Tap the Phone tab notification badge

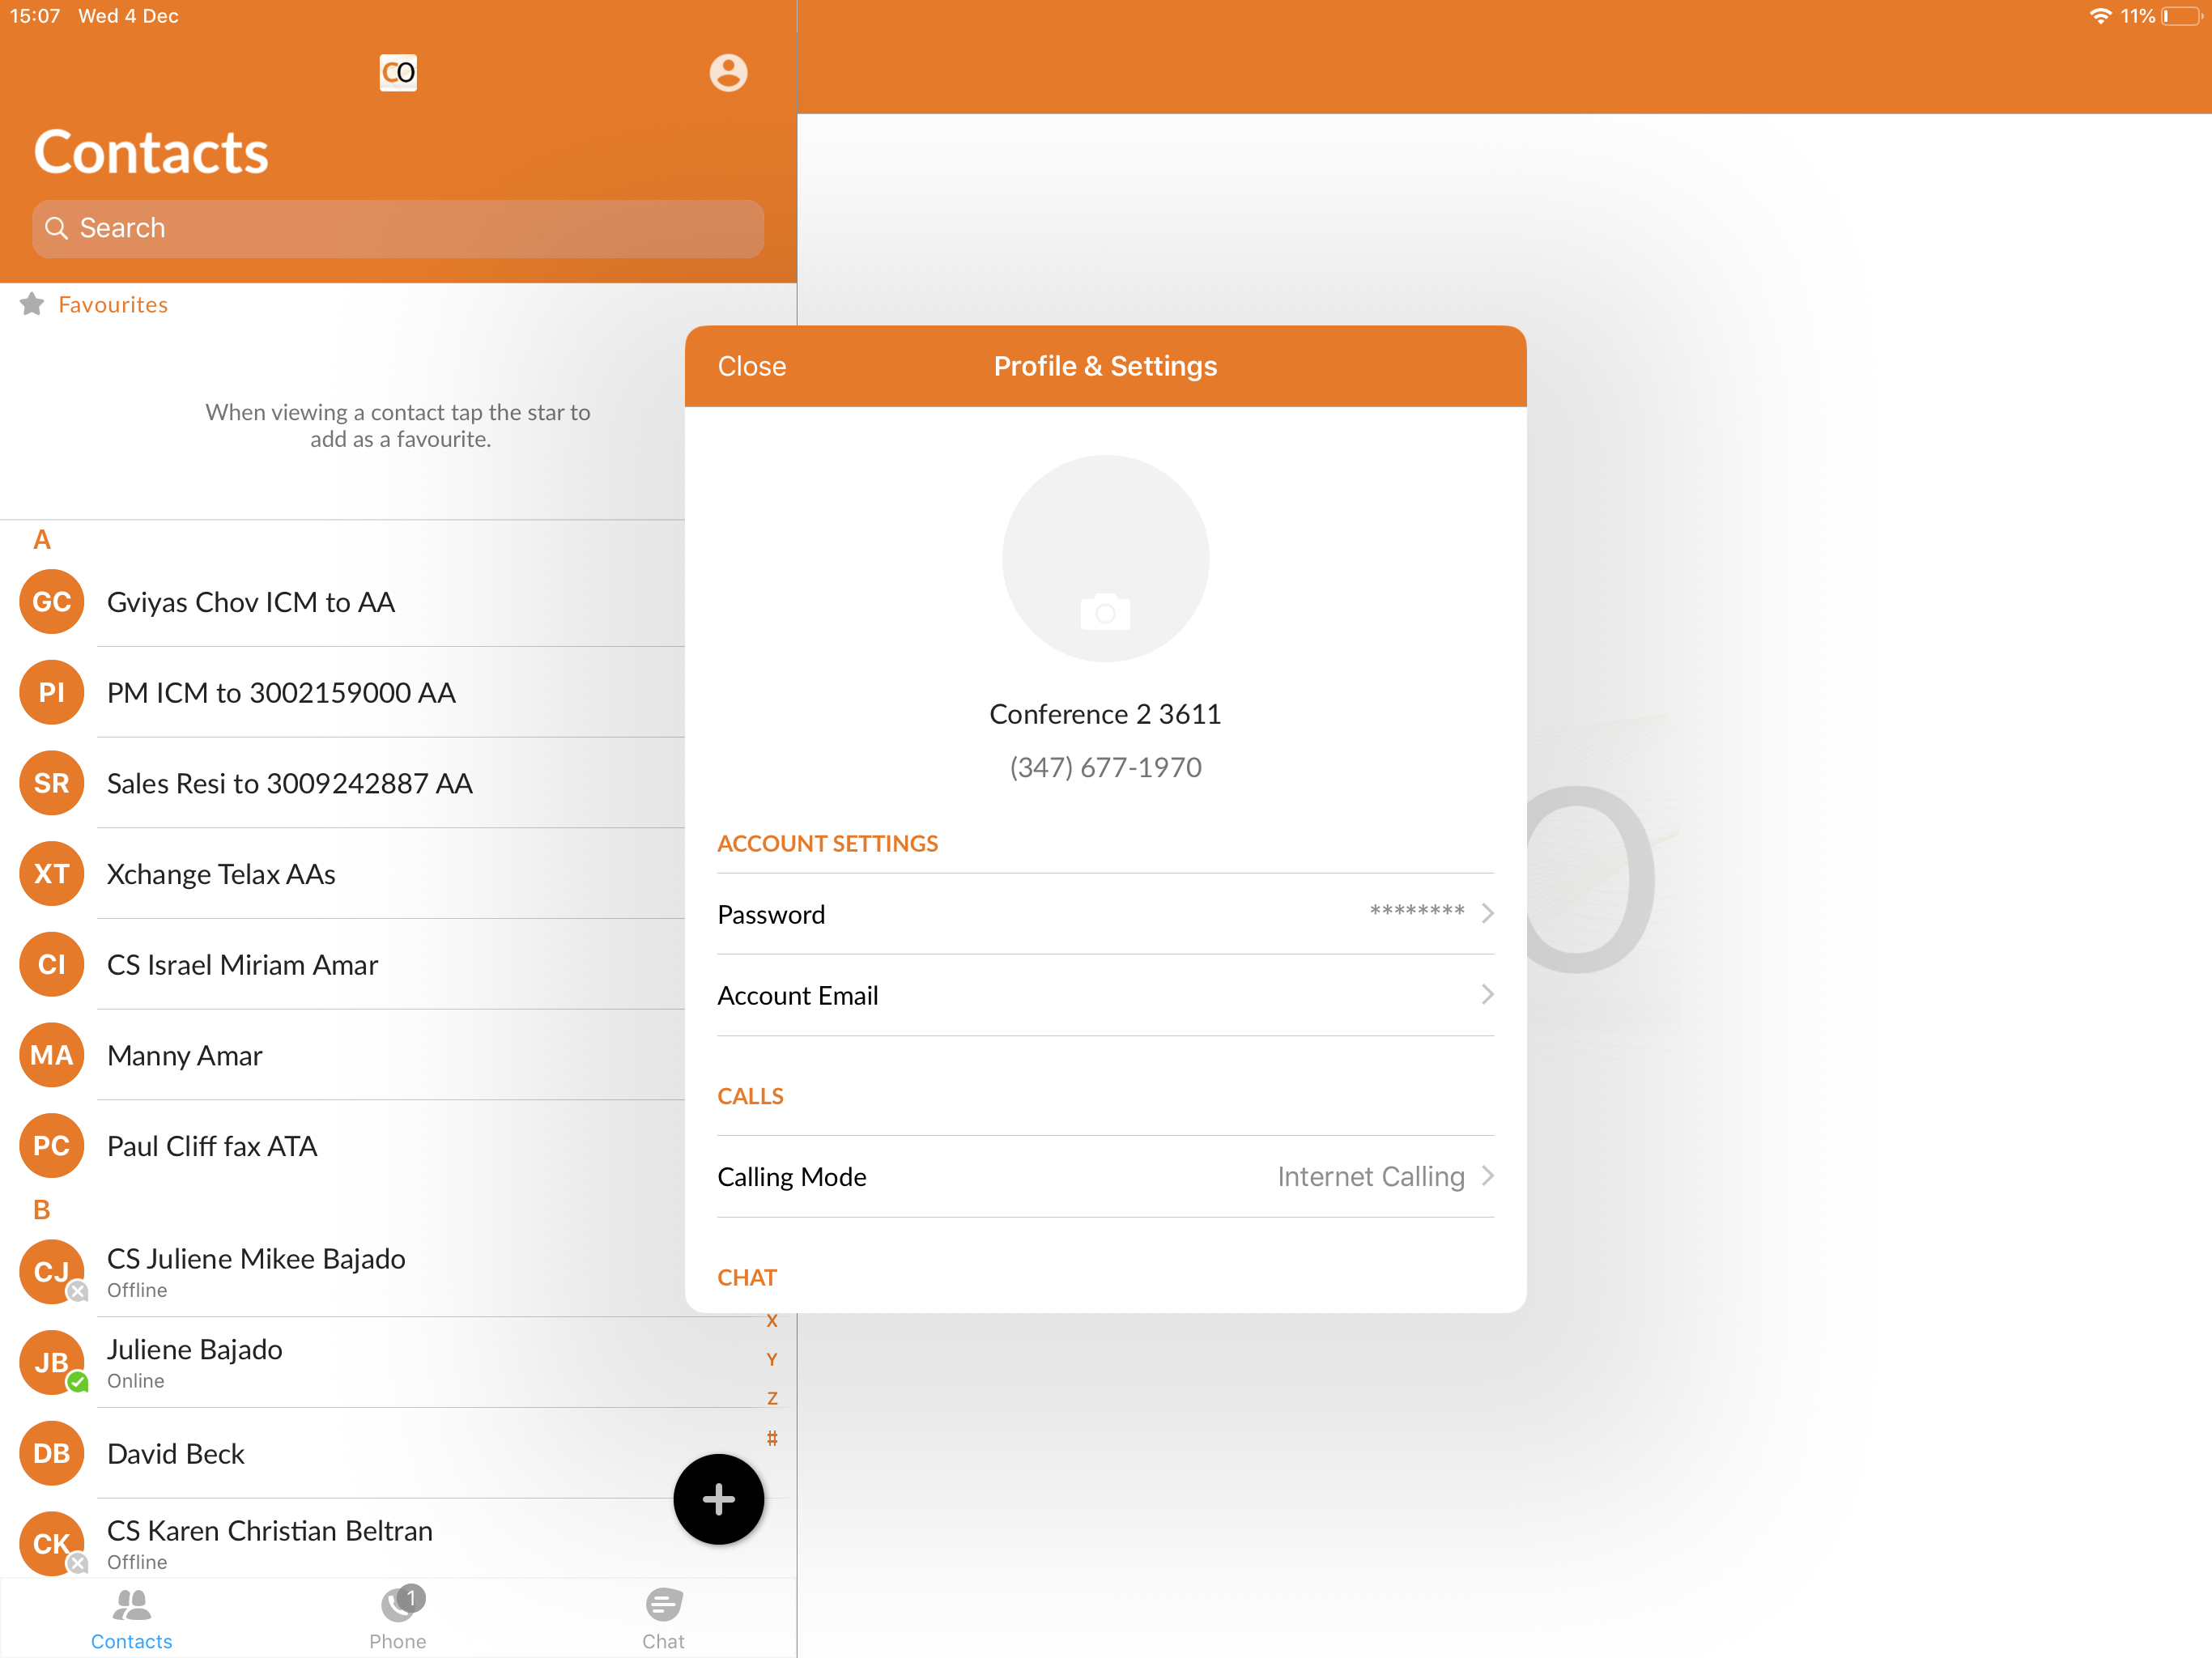click(411, 1597)
